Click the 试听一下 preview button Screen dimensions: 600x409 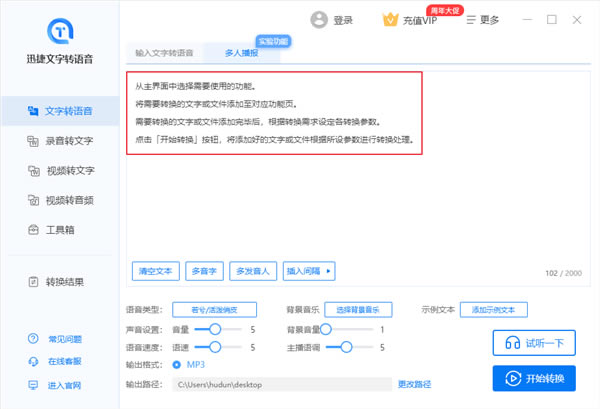pos(534,343)
